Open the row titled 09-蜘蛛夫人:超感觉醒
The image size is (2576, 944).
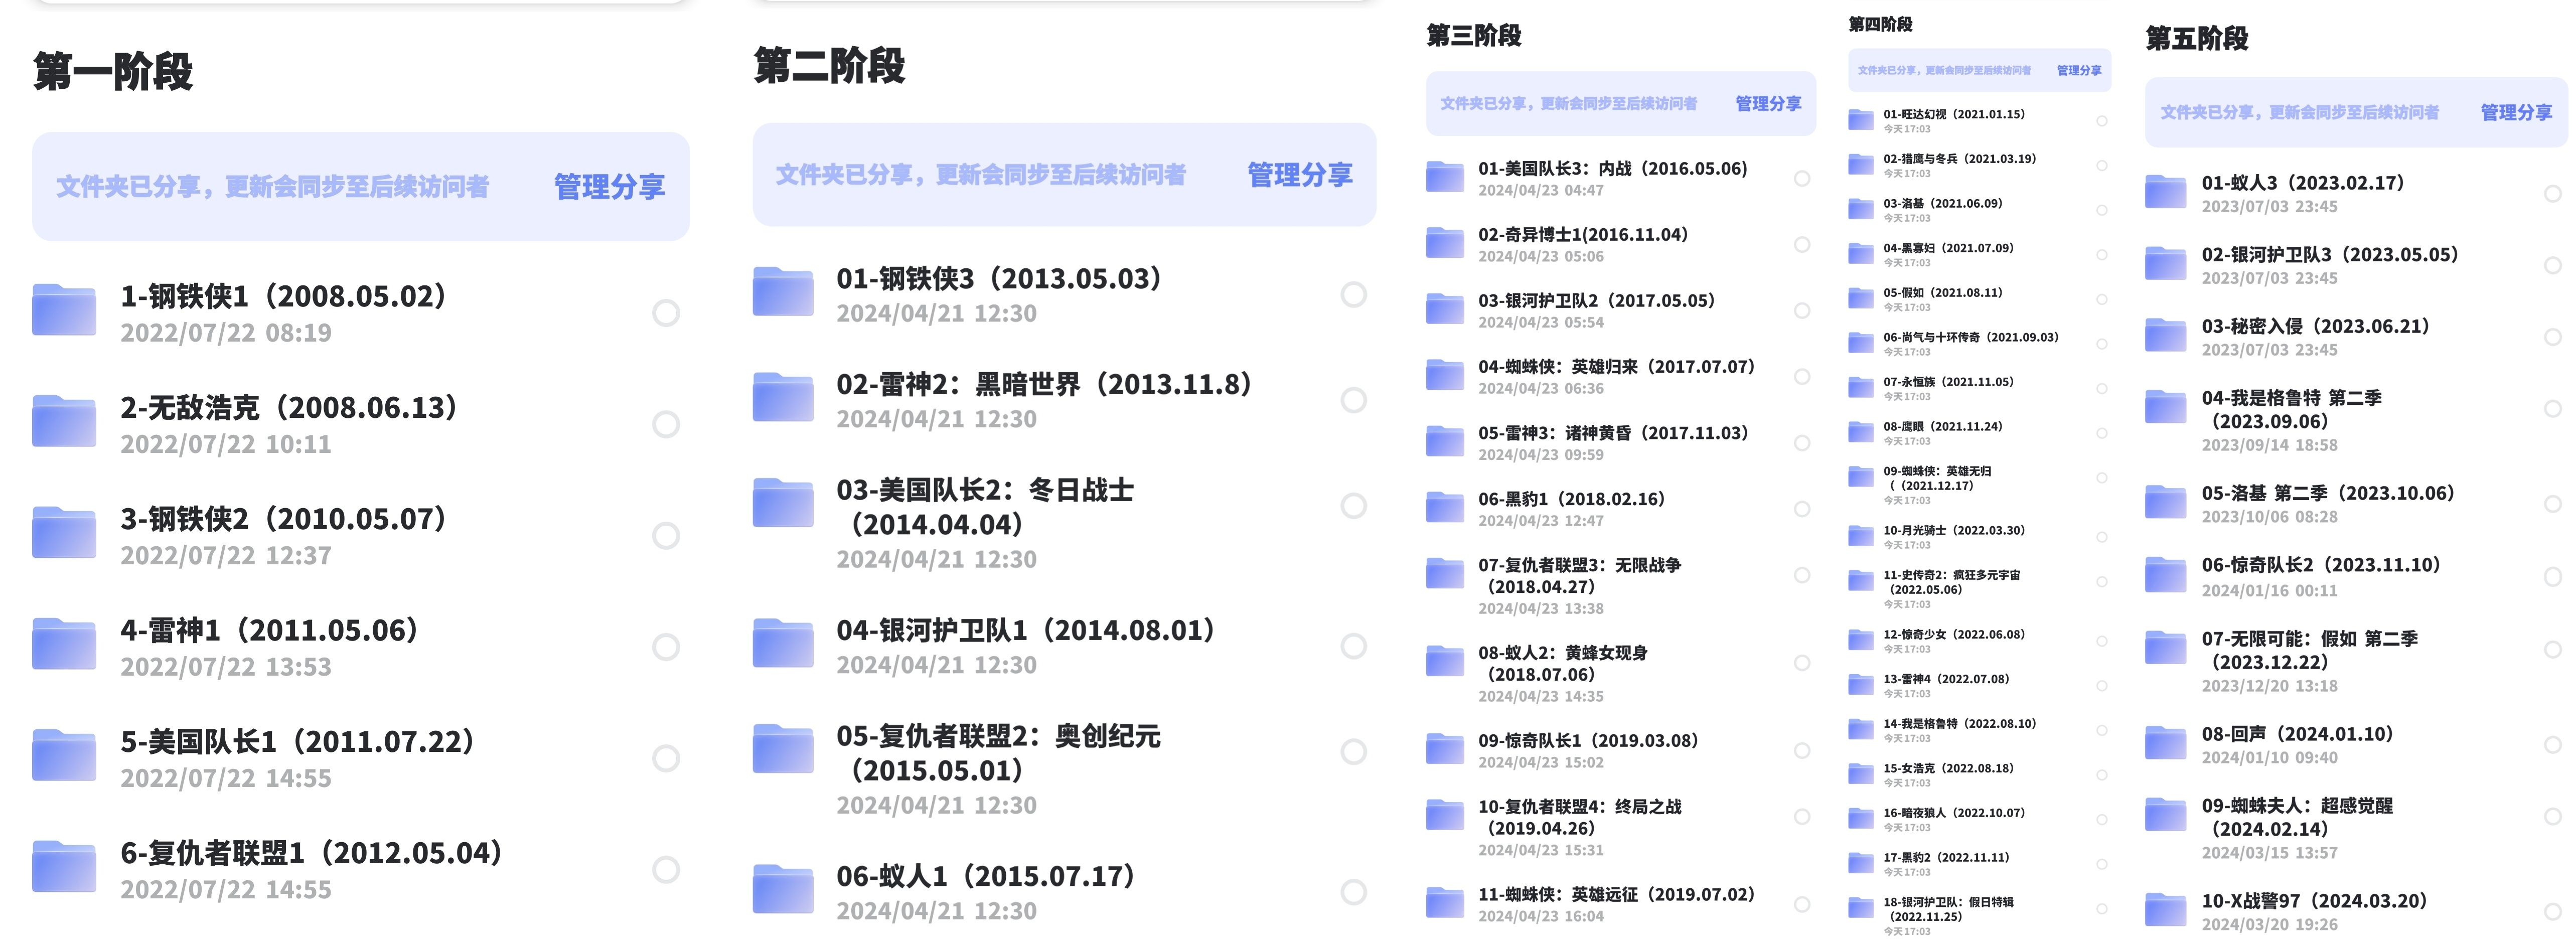(x=2356, y=828)
